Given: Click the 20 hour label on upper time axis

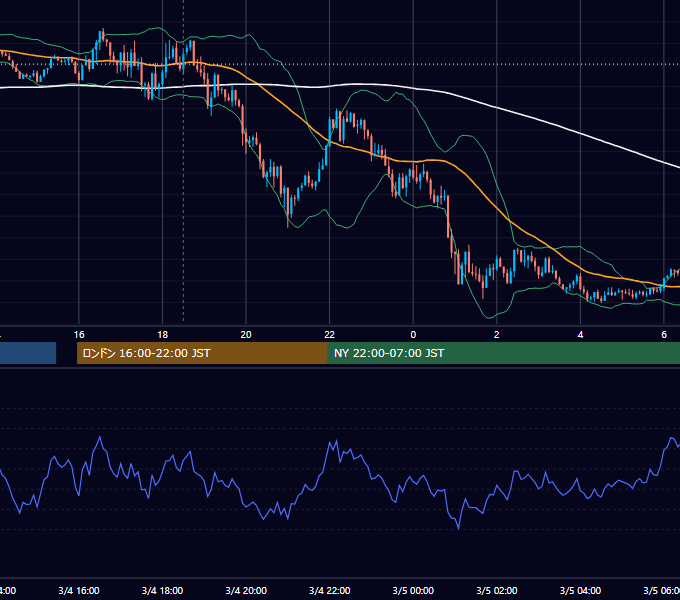Looking at the screenshot, I should click(246, 335).
